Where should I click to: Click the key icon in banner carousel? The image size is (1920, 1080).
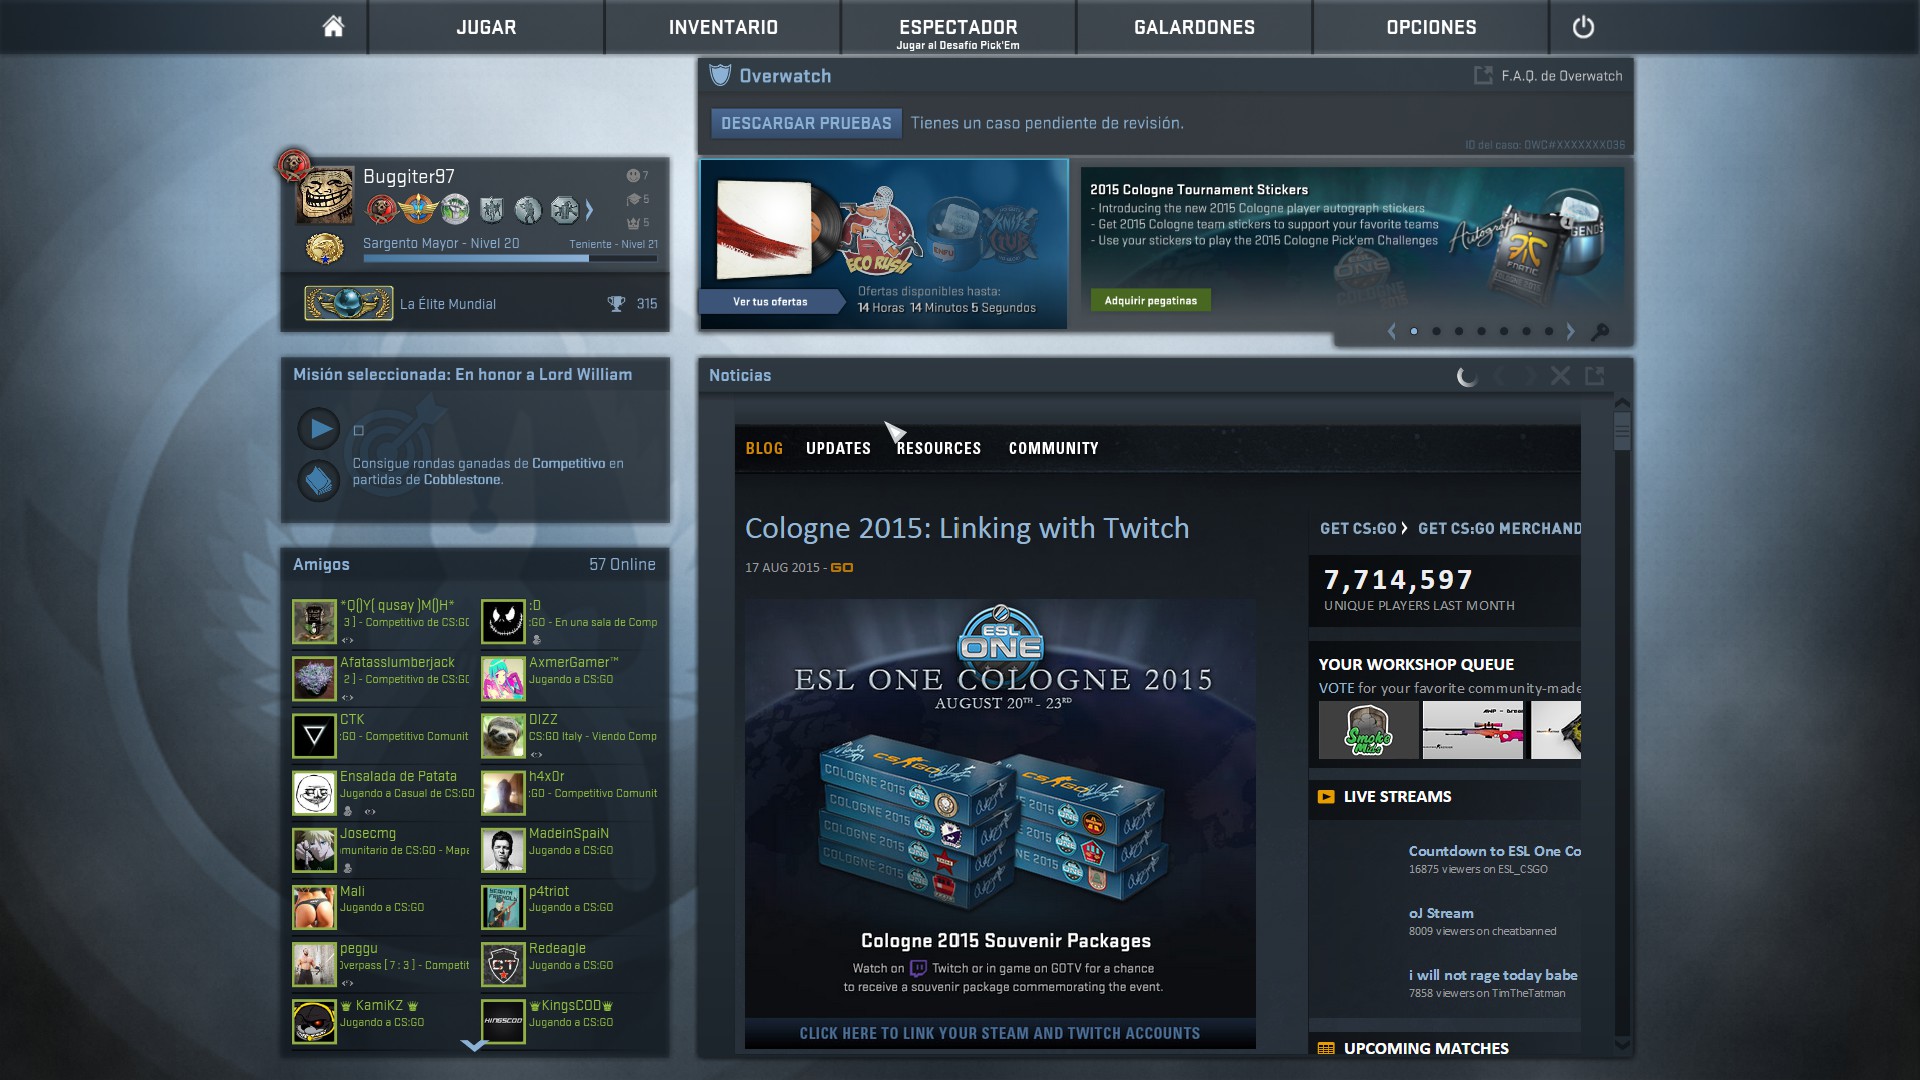[x=1600, y=332]
